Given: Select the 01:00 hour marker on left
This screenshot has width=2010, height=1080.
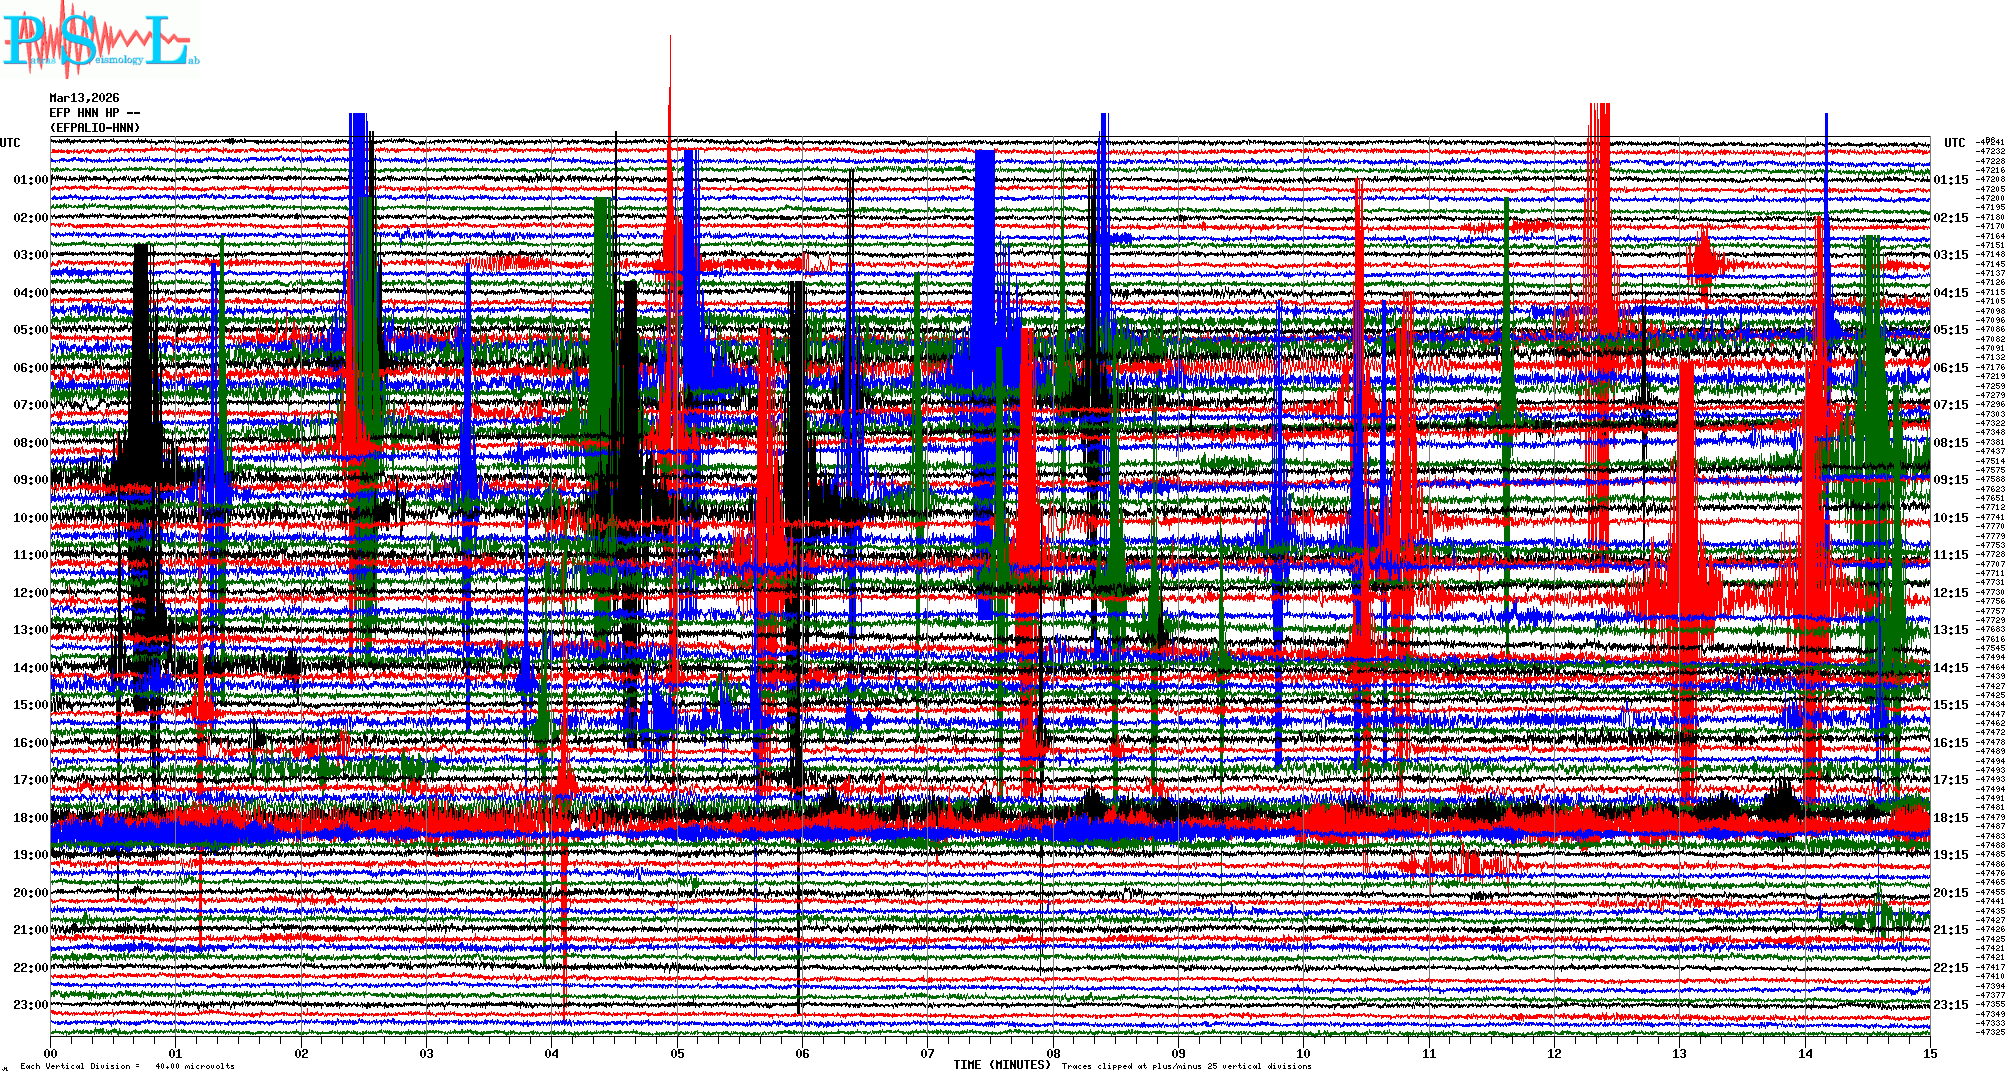Looking at the screenshot, I should [x=30, y=180].
